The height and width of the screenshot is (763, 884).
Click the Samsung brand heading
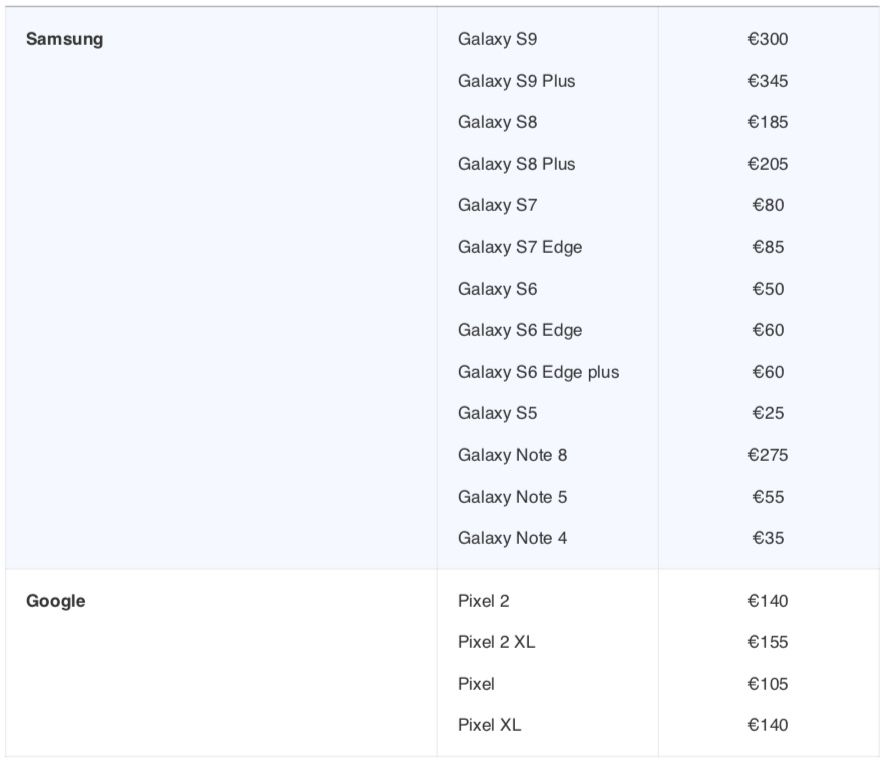pos(64,39)
